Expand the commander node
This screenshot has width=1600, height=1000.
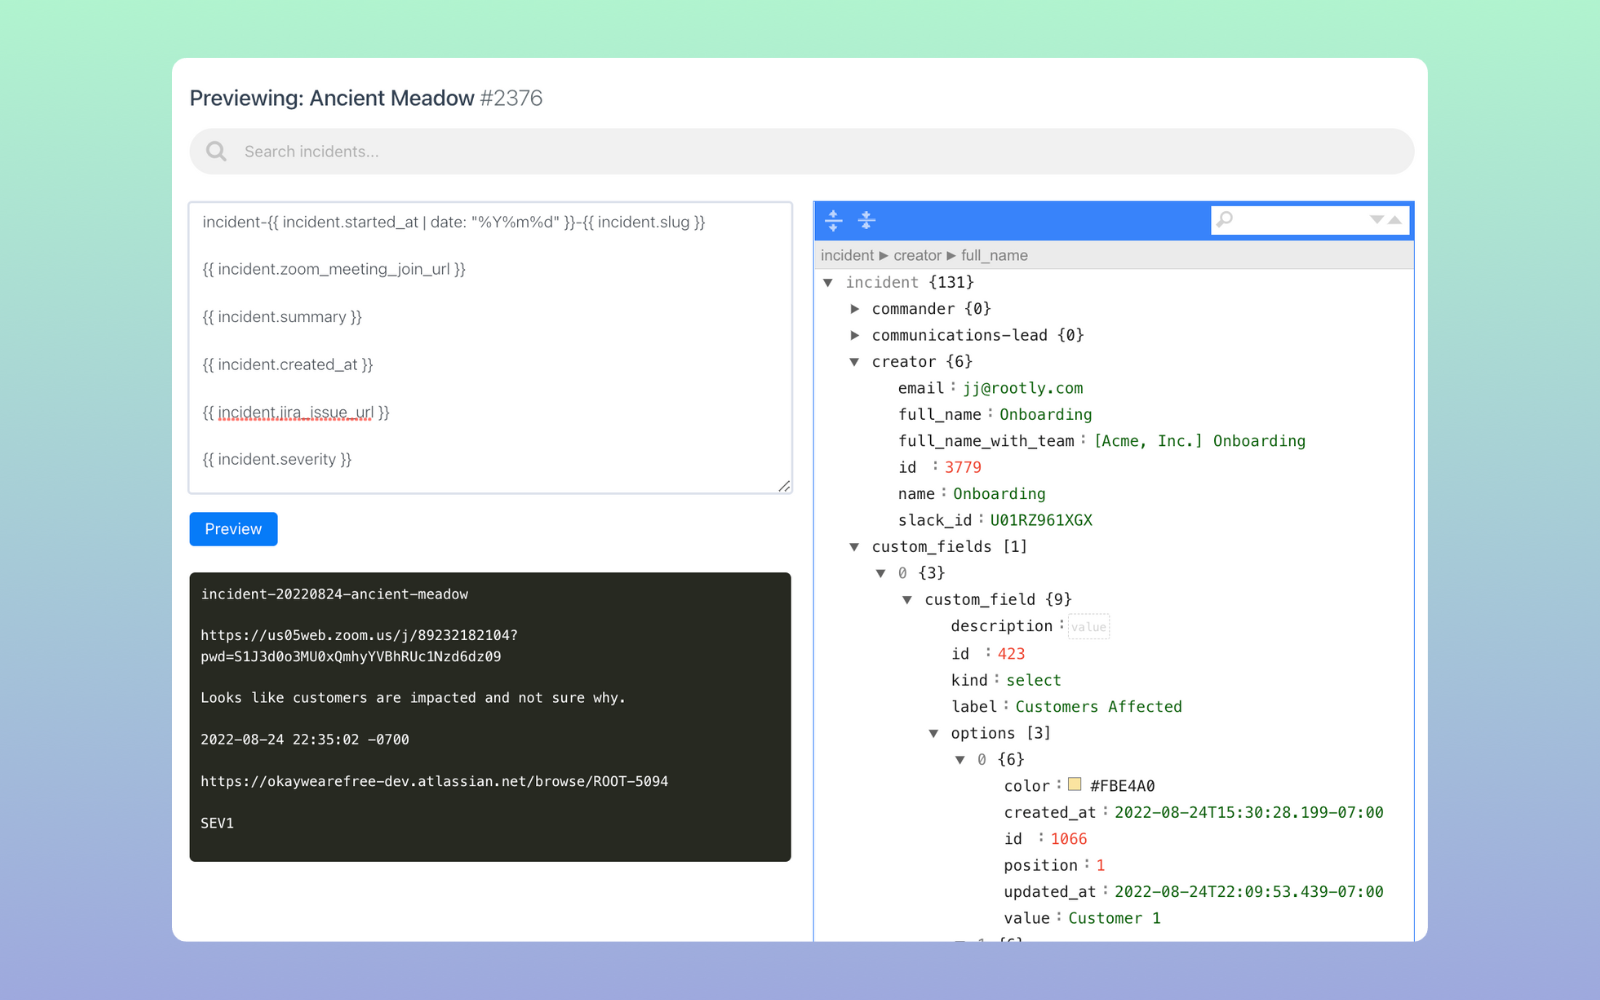point(856,308)
